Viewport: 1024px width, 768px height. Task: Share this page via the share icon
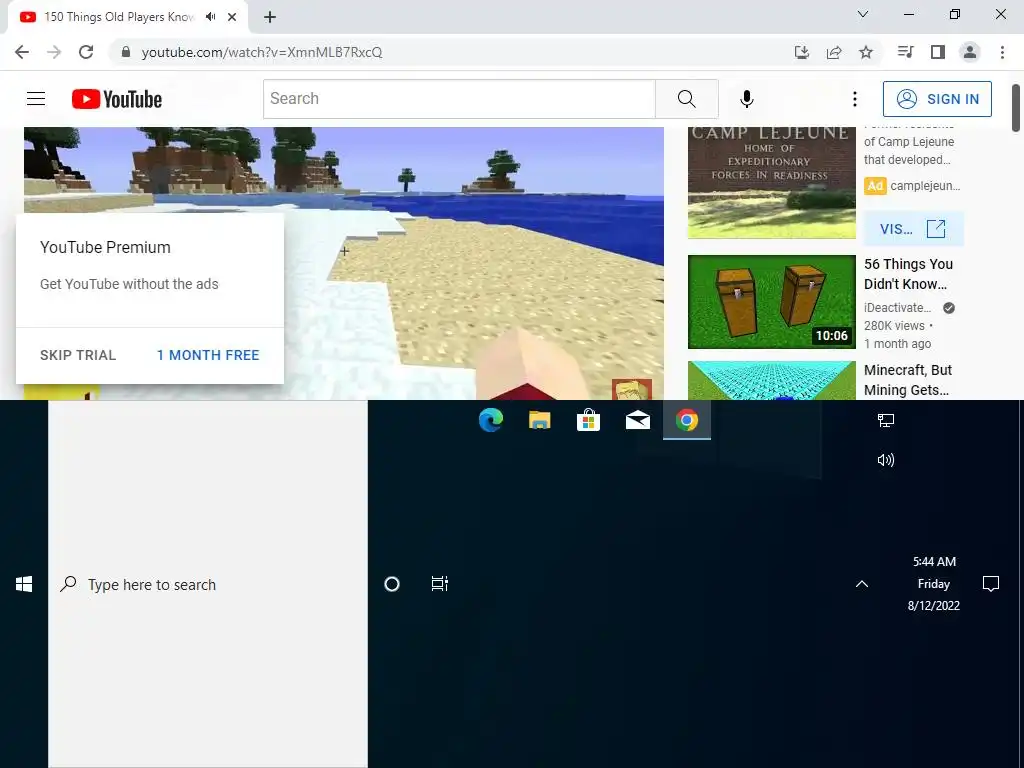[834, 52]
